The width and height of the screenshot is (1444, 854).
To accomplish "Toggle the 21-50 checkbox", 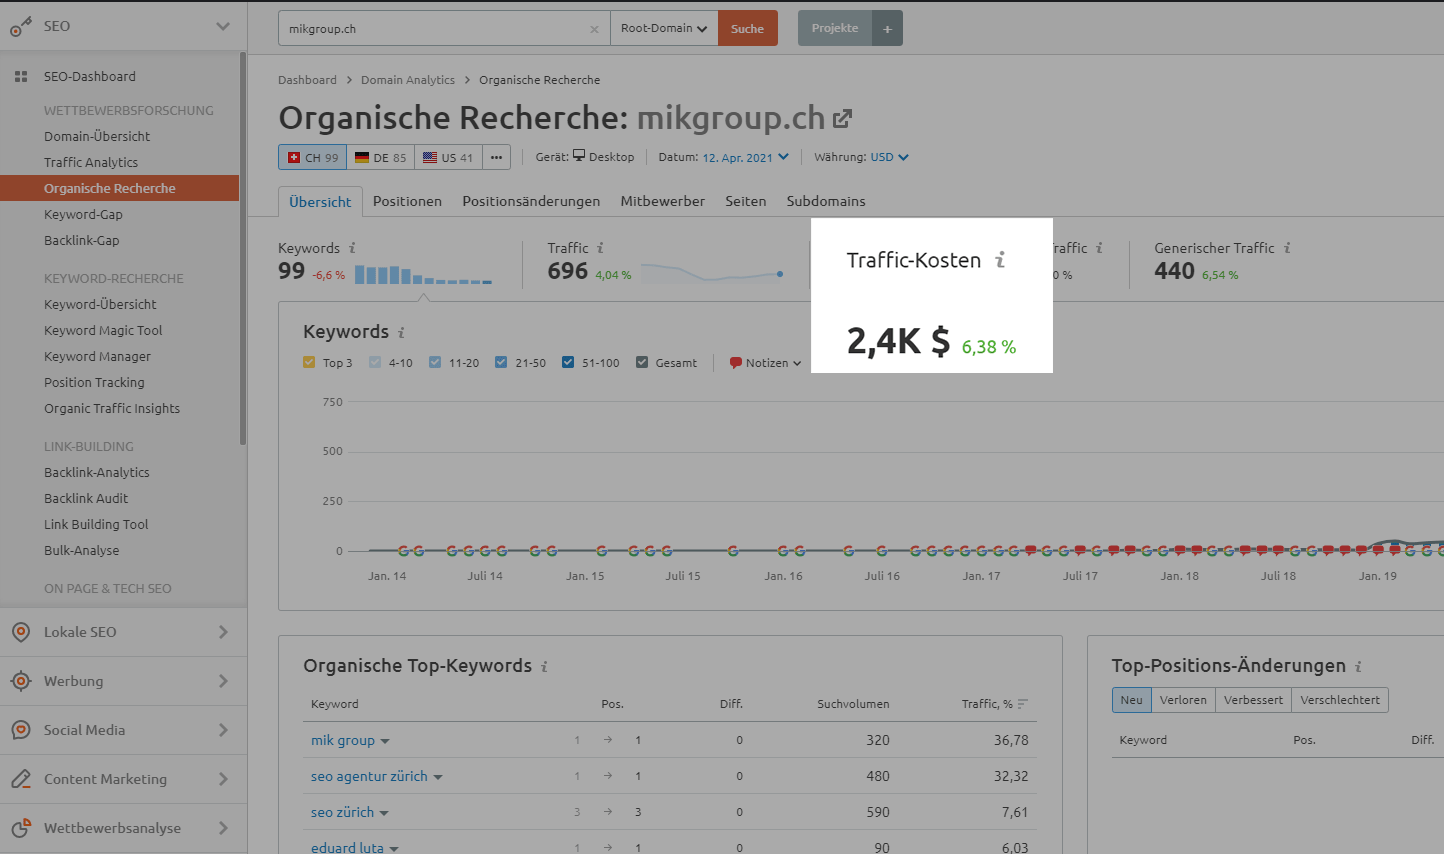I will 501,362.
